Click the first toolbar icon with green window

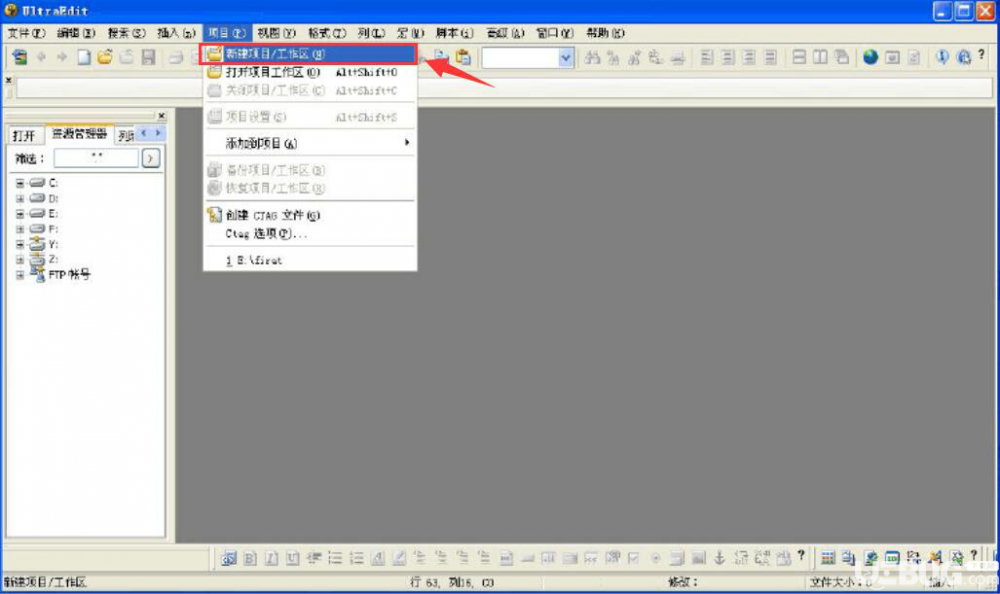[20, 57]
